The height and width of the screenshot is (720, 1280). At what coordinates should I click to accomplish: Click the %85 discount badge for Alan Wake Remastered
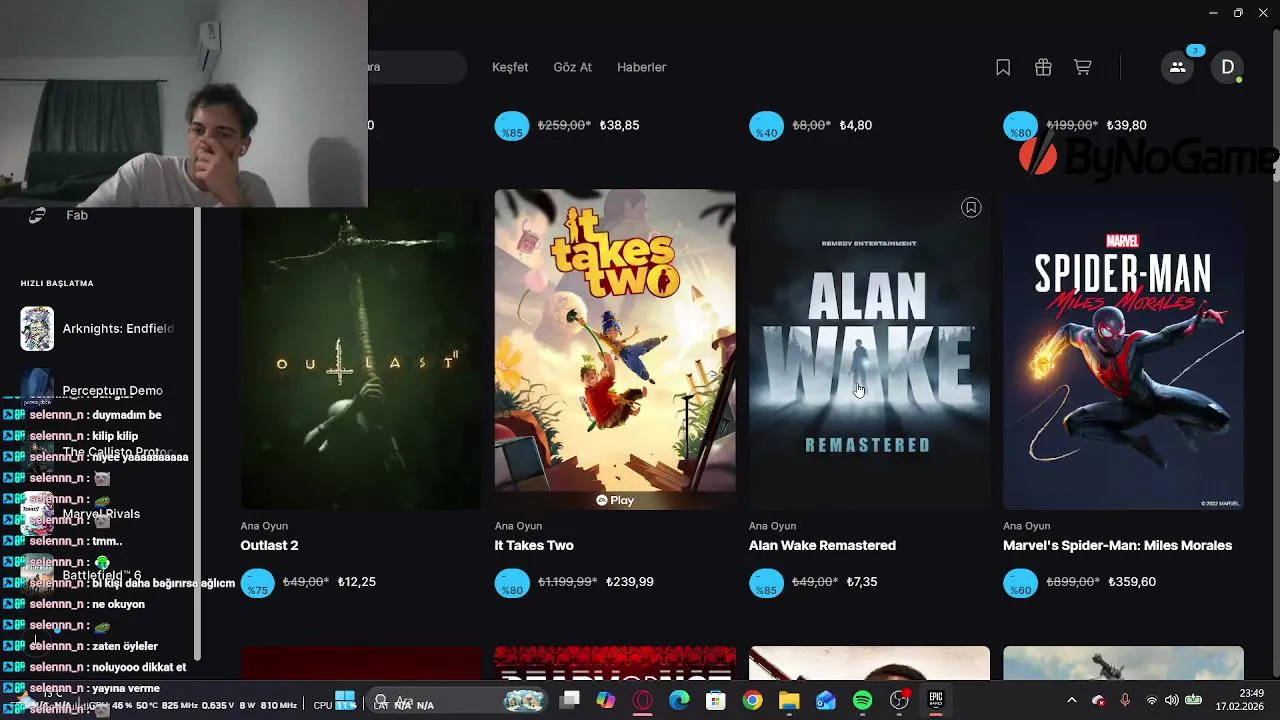pos(766,583)
